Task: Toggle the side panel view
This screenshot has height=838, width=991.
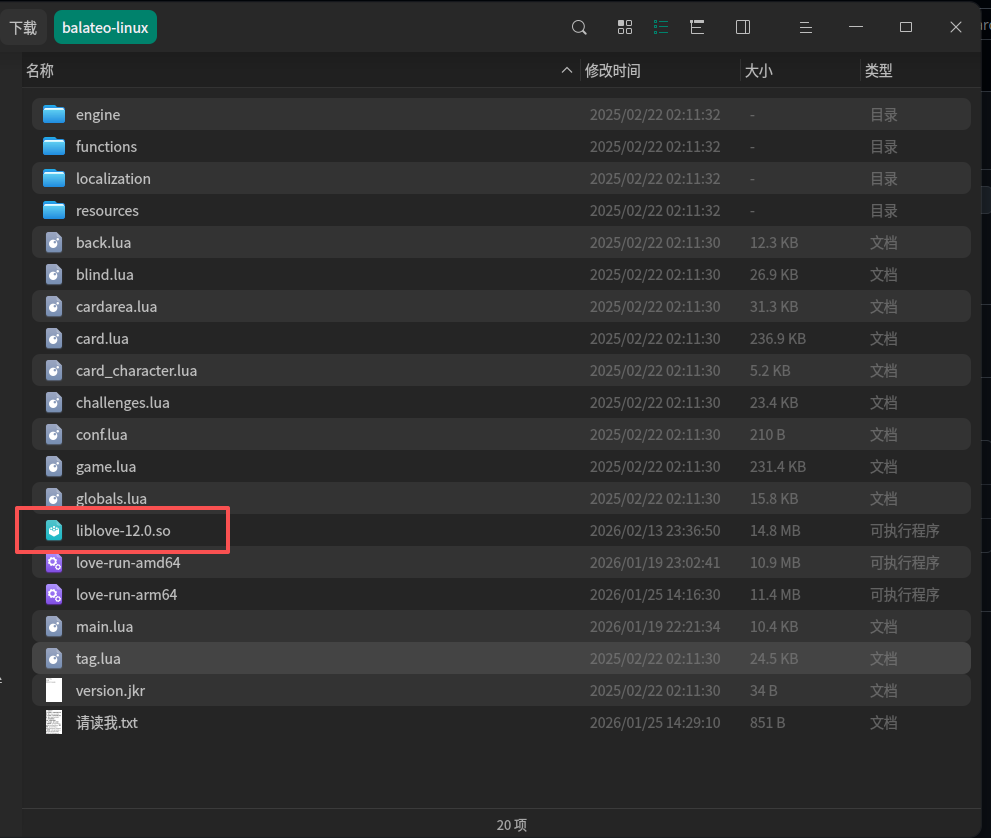Action: 743,27
